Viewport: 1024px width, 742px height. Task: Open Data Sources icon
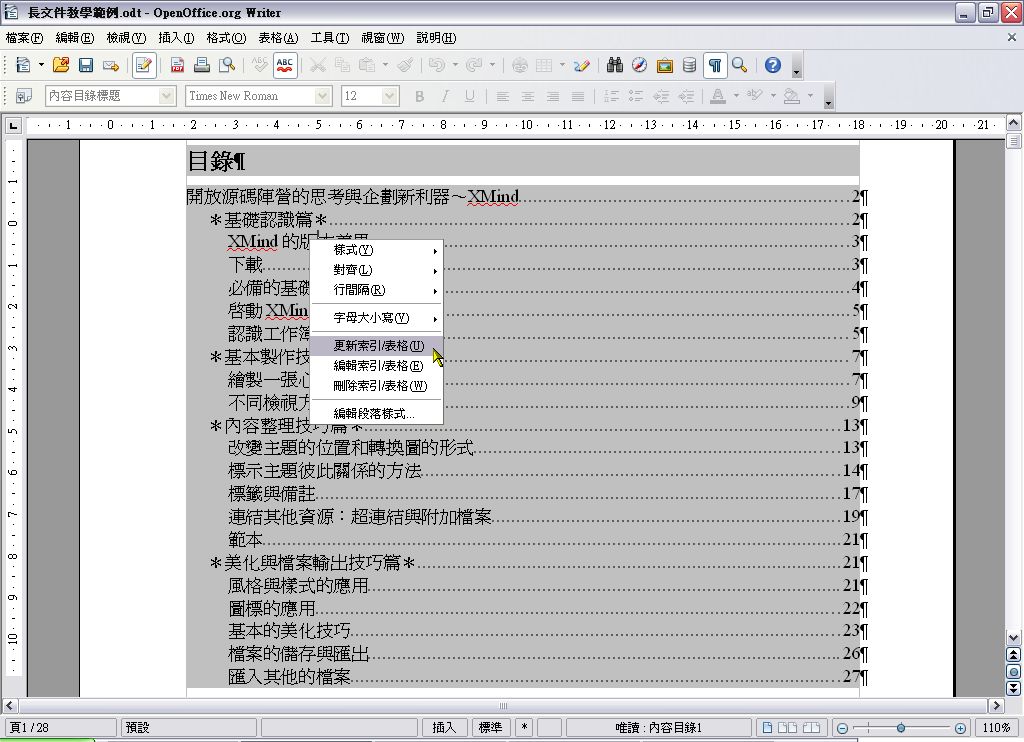tap(689, 65)
